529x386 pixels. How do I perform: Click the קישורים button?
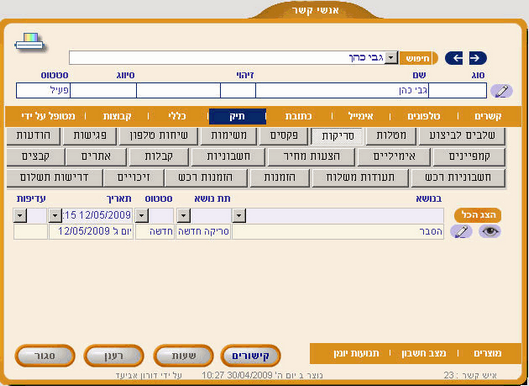[x=251, y=356]
